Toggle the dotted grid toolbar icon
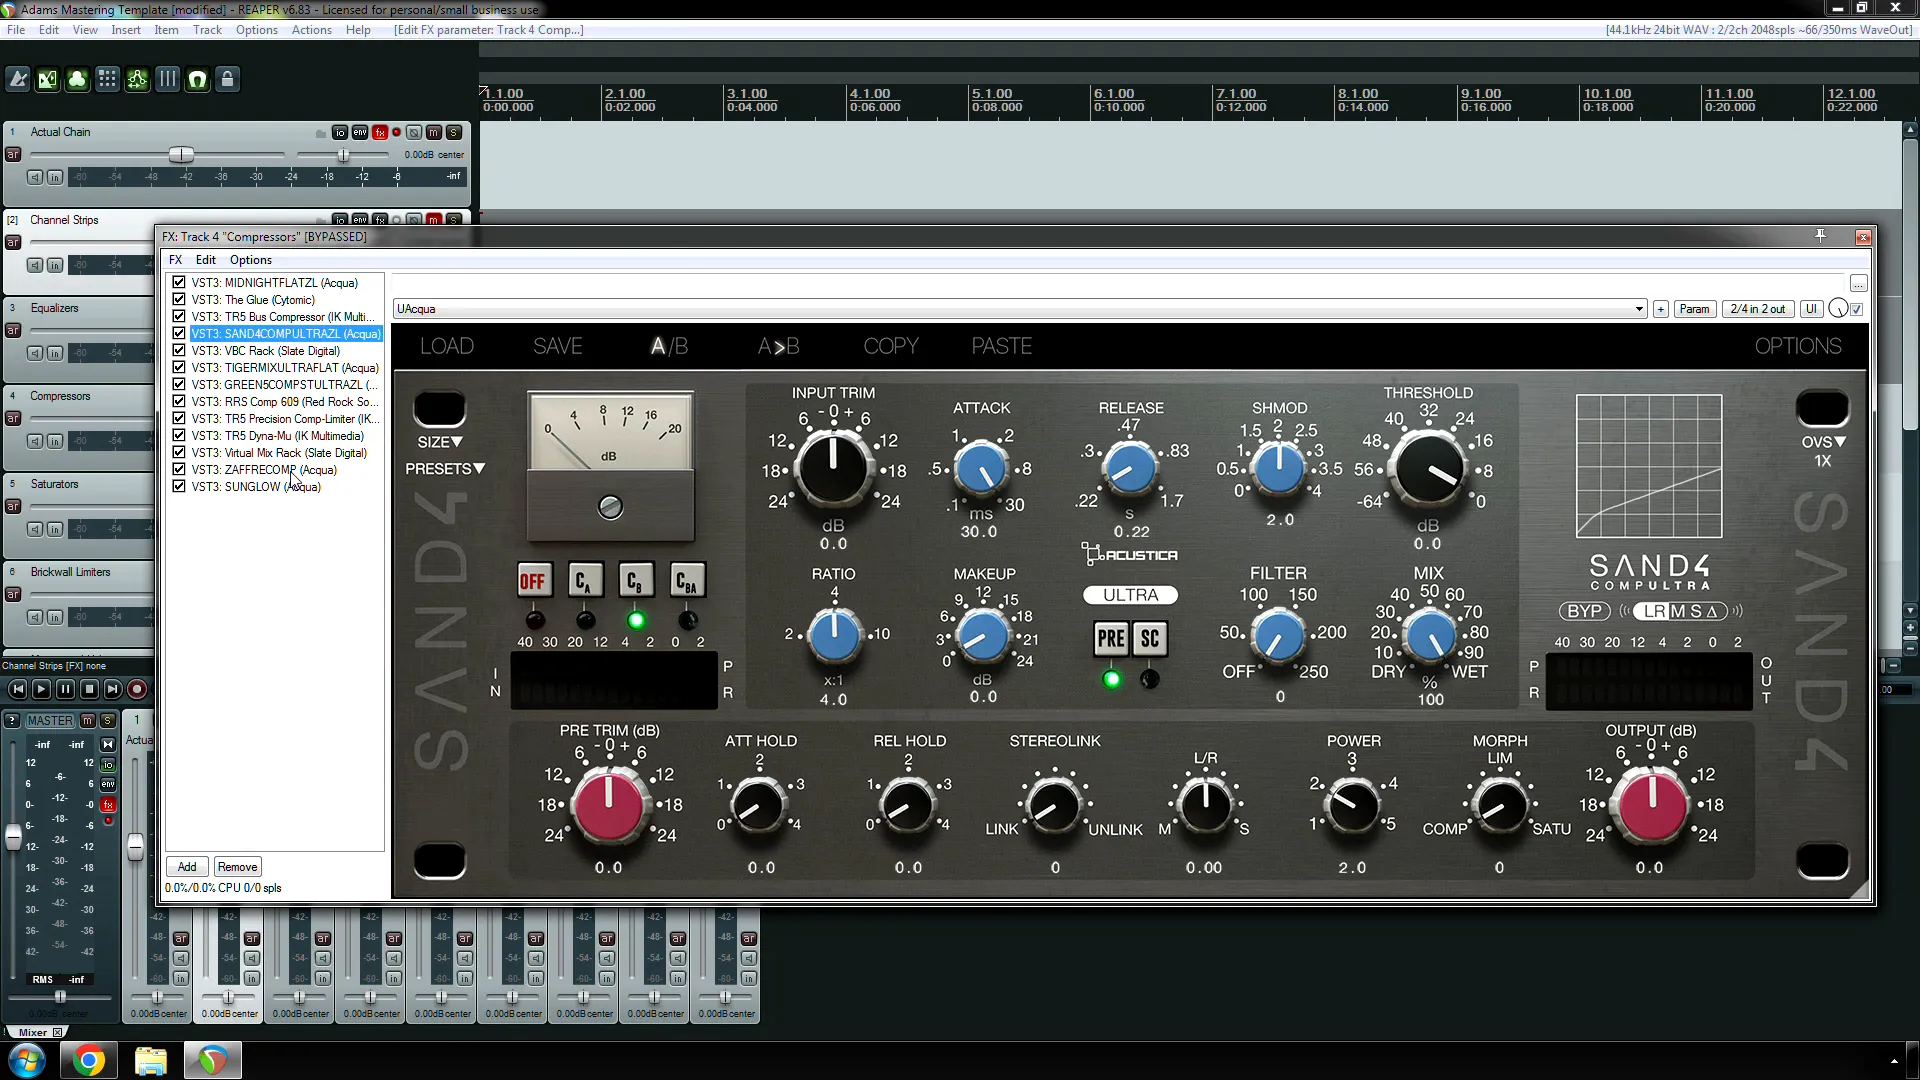 click(108, 79)
